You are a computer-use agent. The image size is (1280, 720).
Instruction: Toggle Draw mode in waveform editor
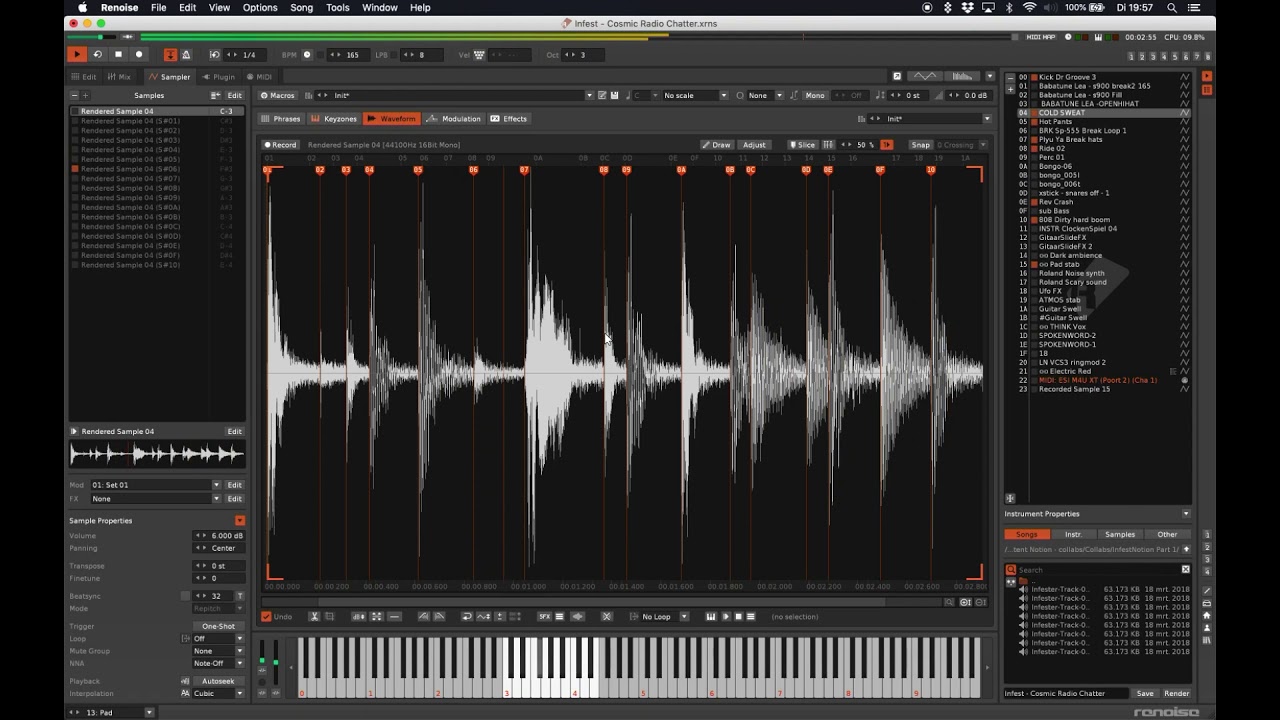[716, 145]
